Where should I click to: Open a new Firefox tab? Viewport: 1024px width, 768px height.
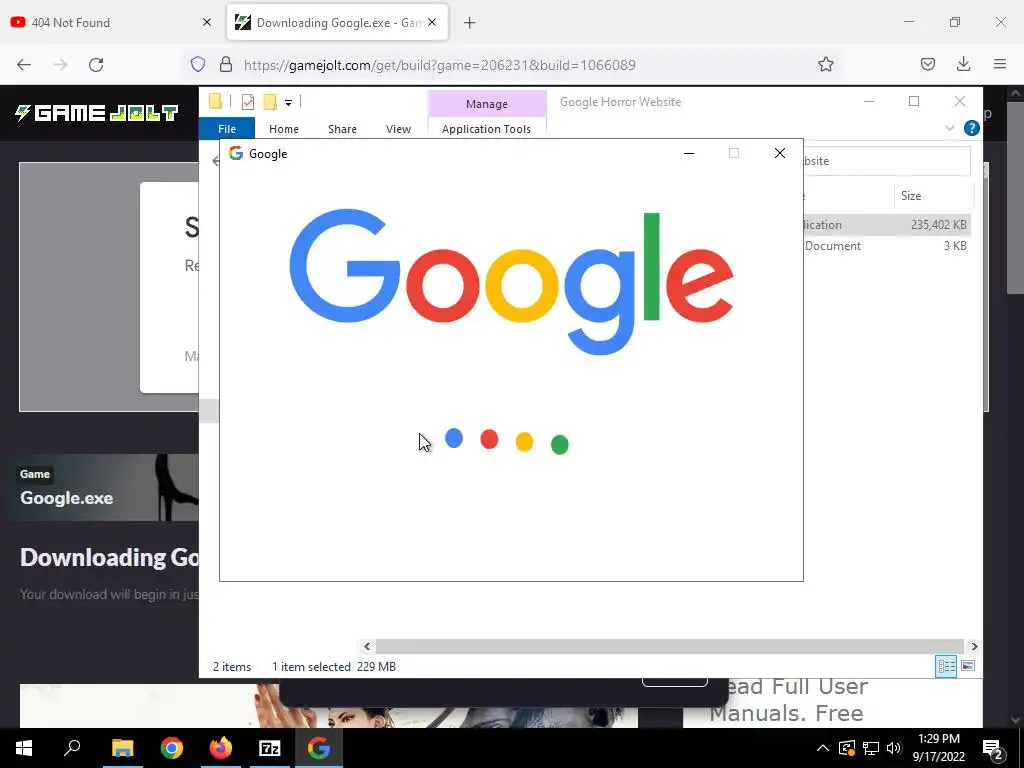[469, 23]
